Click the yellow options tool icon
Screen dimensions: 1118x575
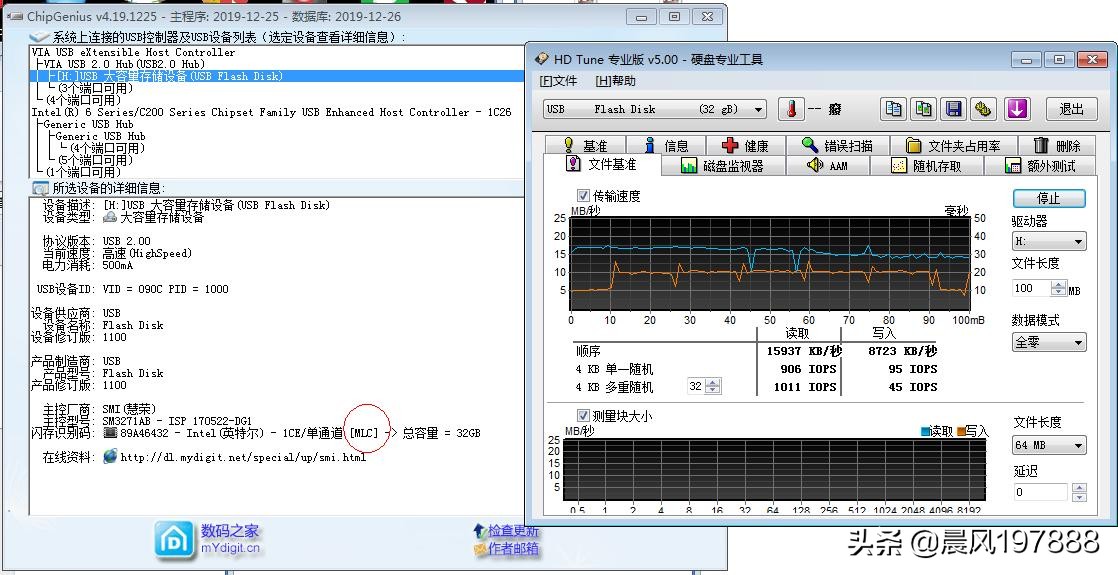983,109
